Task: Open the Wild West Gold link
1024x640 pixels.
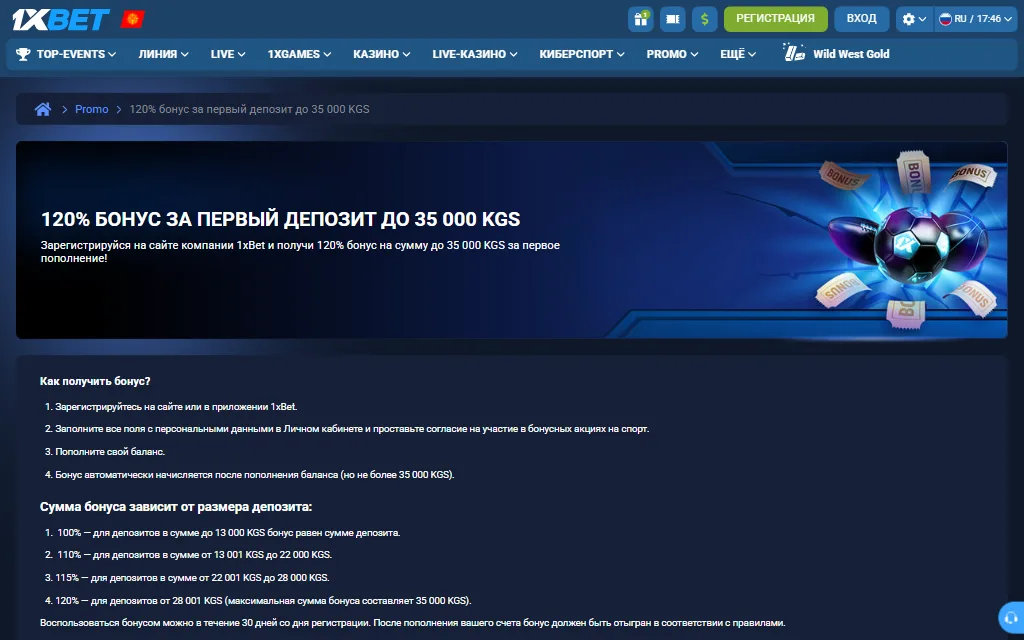Action: tap(851, 54)
